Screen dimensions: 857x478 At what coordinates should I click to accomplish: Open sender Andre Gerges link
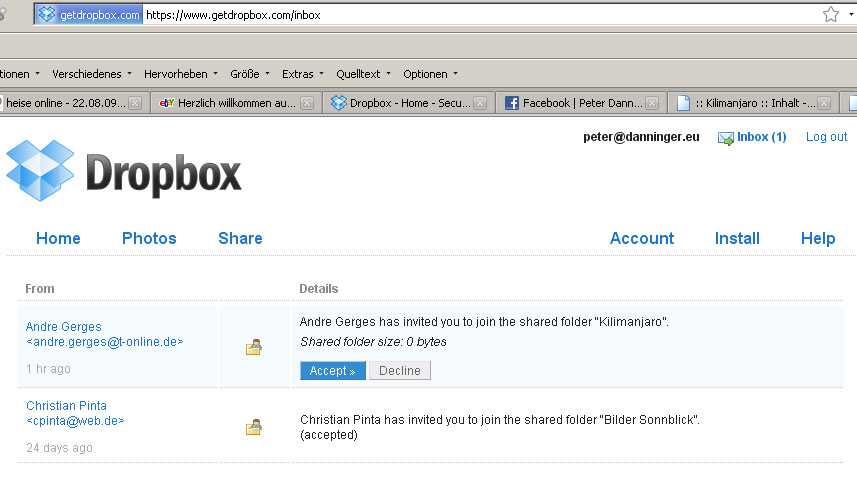coord(63,327)
